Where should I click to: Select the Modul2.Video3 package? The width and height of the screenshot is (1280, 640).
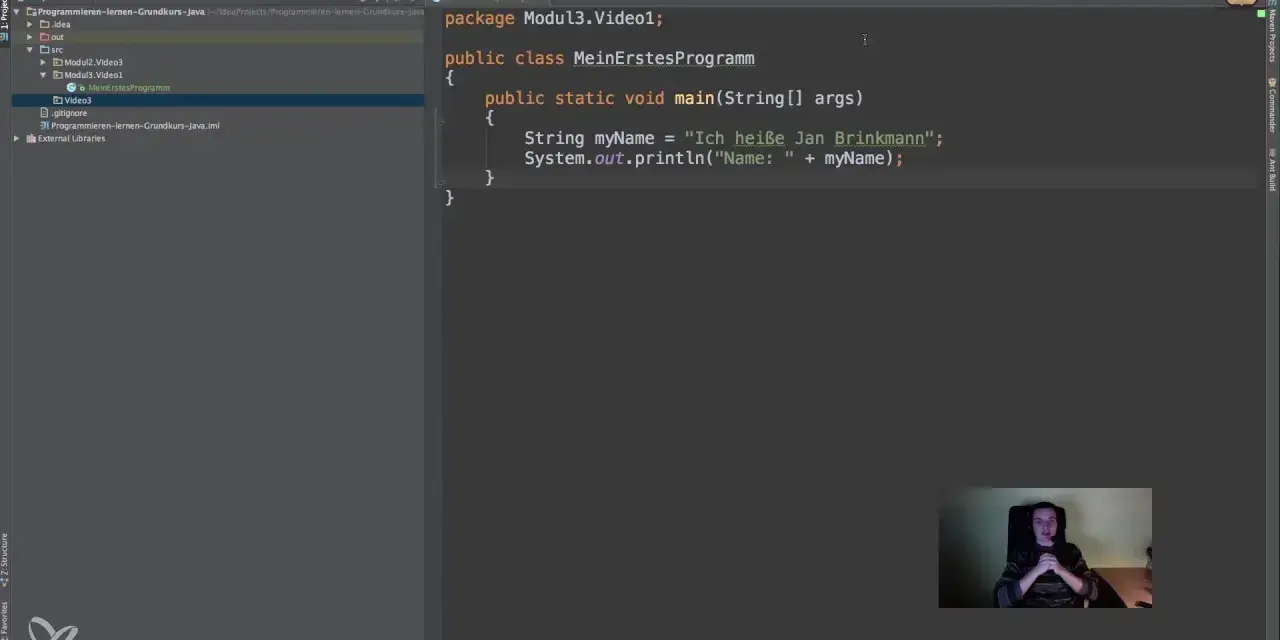point(87,62)
